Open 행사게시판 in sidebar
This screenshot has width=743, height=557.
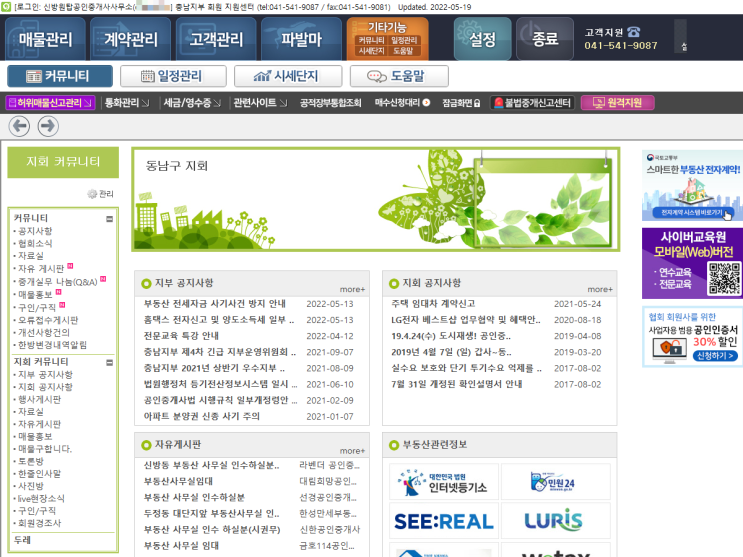[x=39, y=399]
